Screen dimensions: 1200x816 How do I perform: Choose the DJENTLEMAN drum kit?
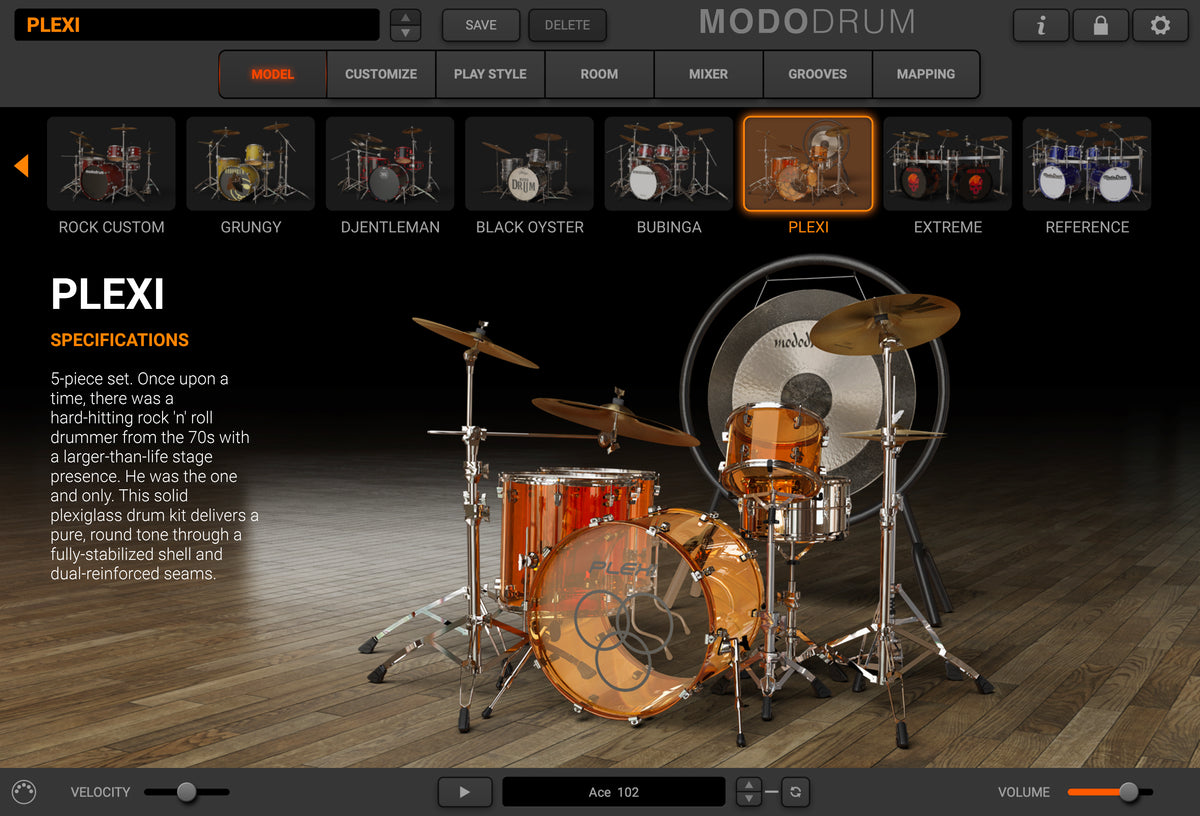point(390,164)
